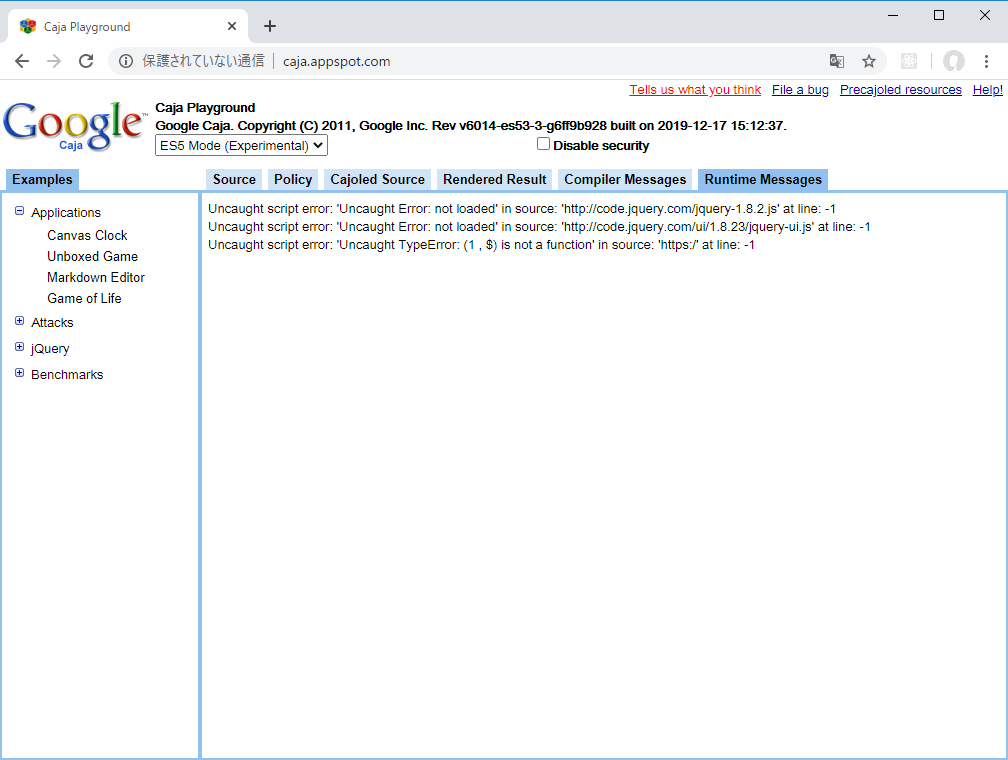Open the browser's Translate page icon

pos(836,61)
